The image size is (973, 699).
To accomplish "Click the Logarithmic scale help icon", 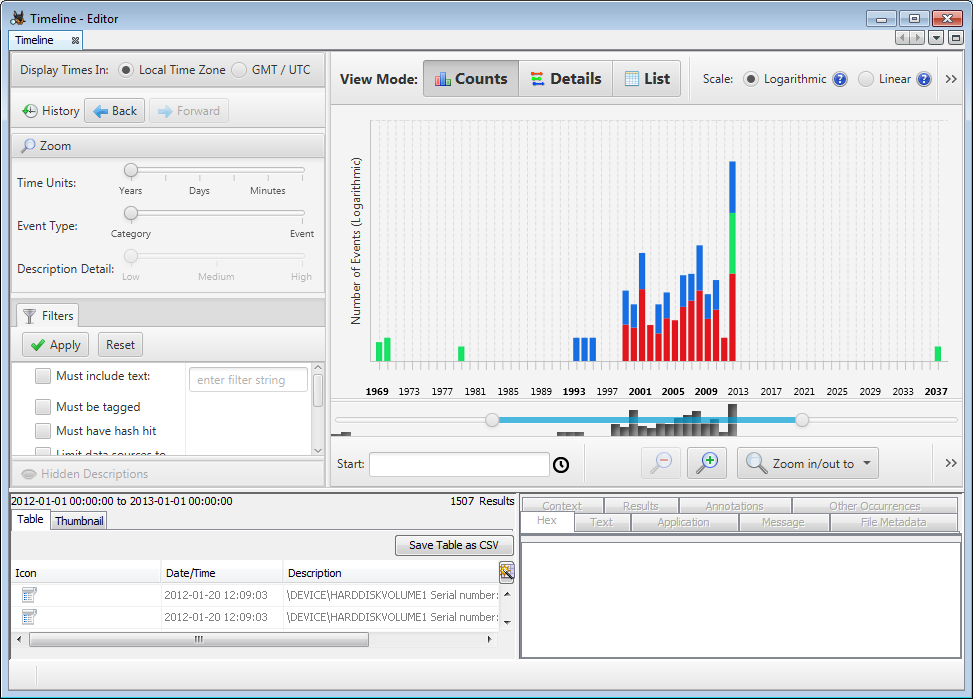I will click(x=840, y=79).
